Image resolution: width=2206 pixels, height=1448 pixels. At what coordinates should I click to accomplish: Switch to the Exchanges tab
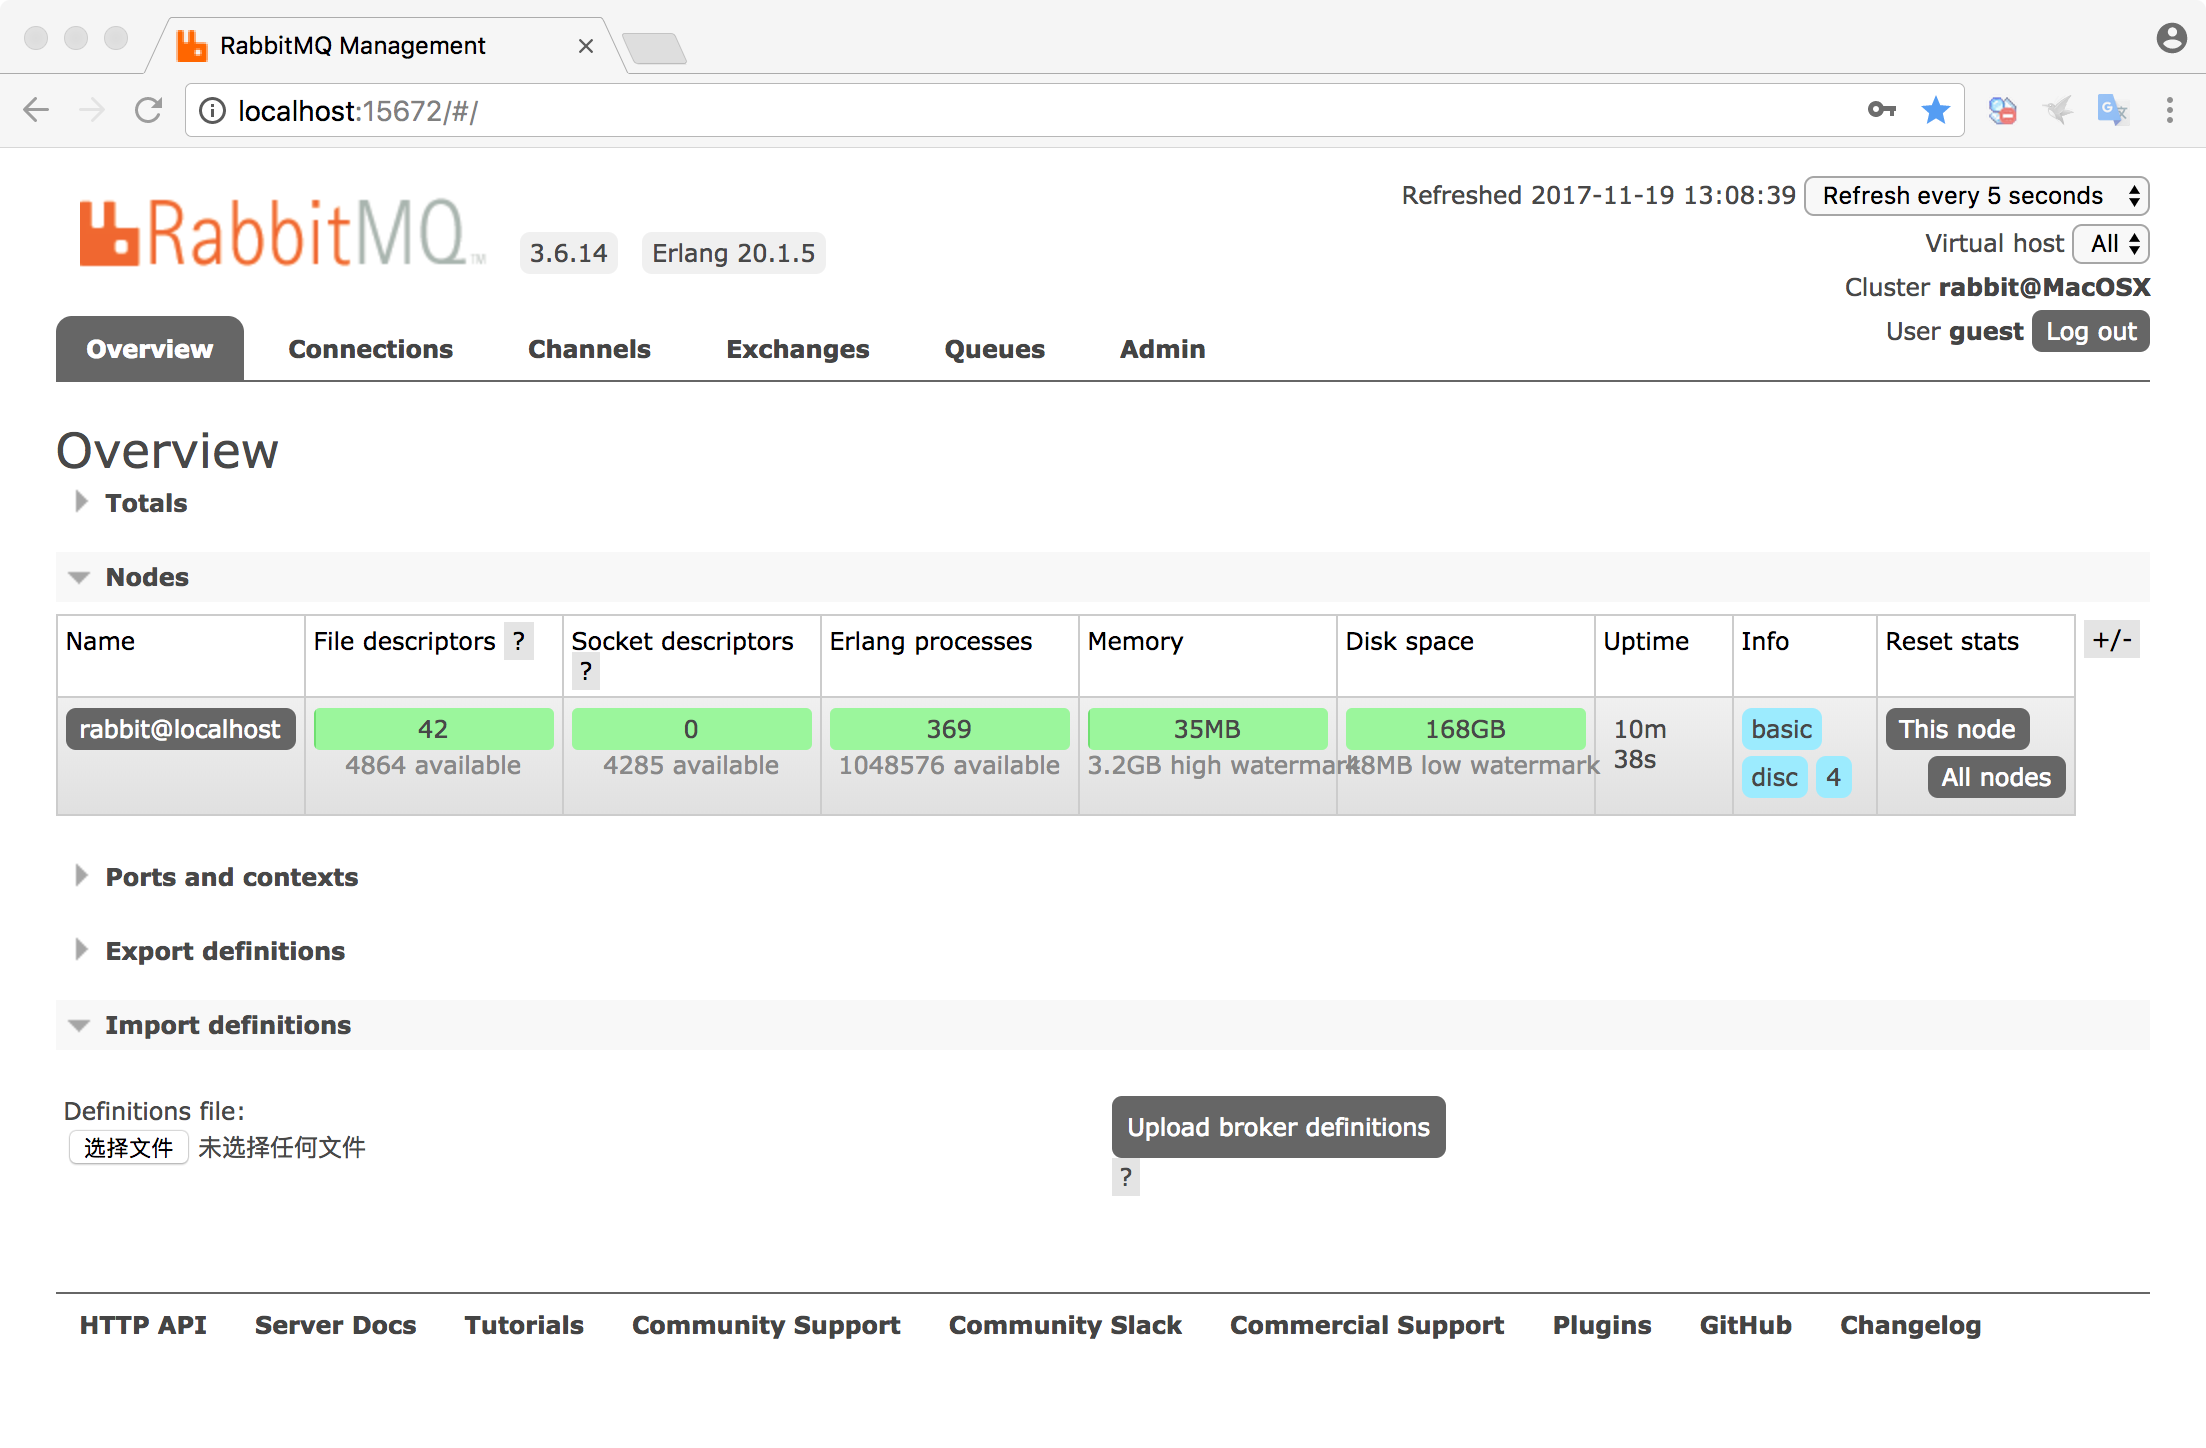798,349
